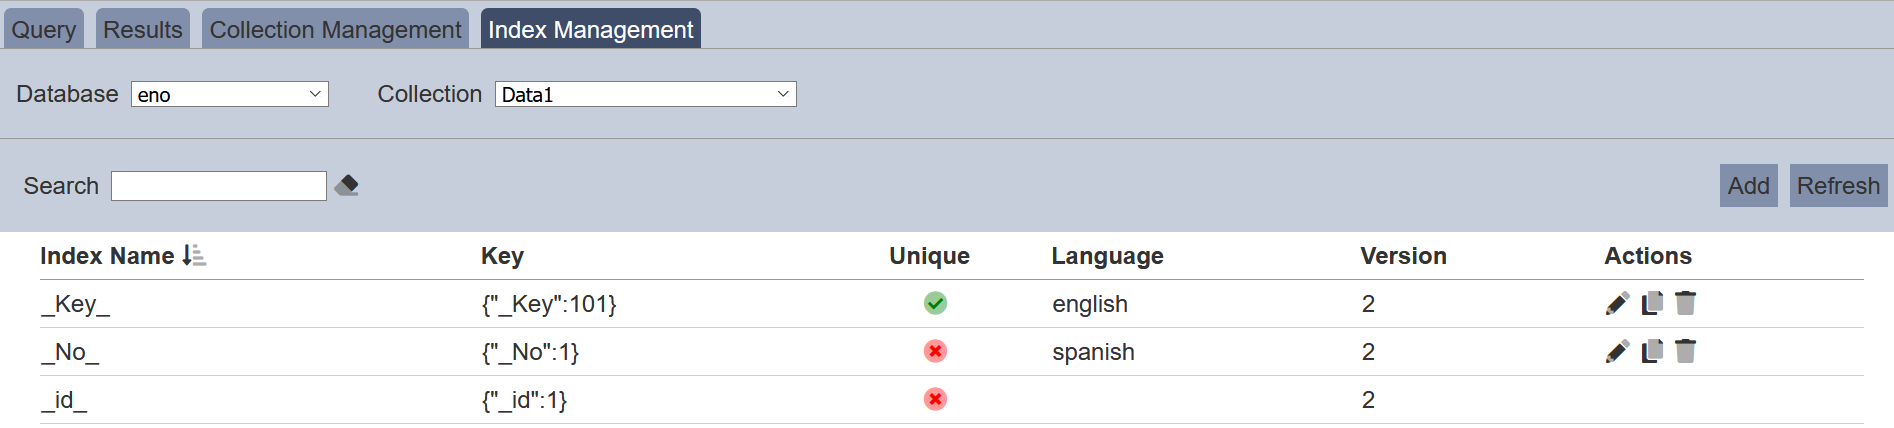Viewport: 1894px width, 428px height.
Task: Click the green unique check in the _Key_ row
Action: (x=935, y=303)
